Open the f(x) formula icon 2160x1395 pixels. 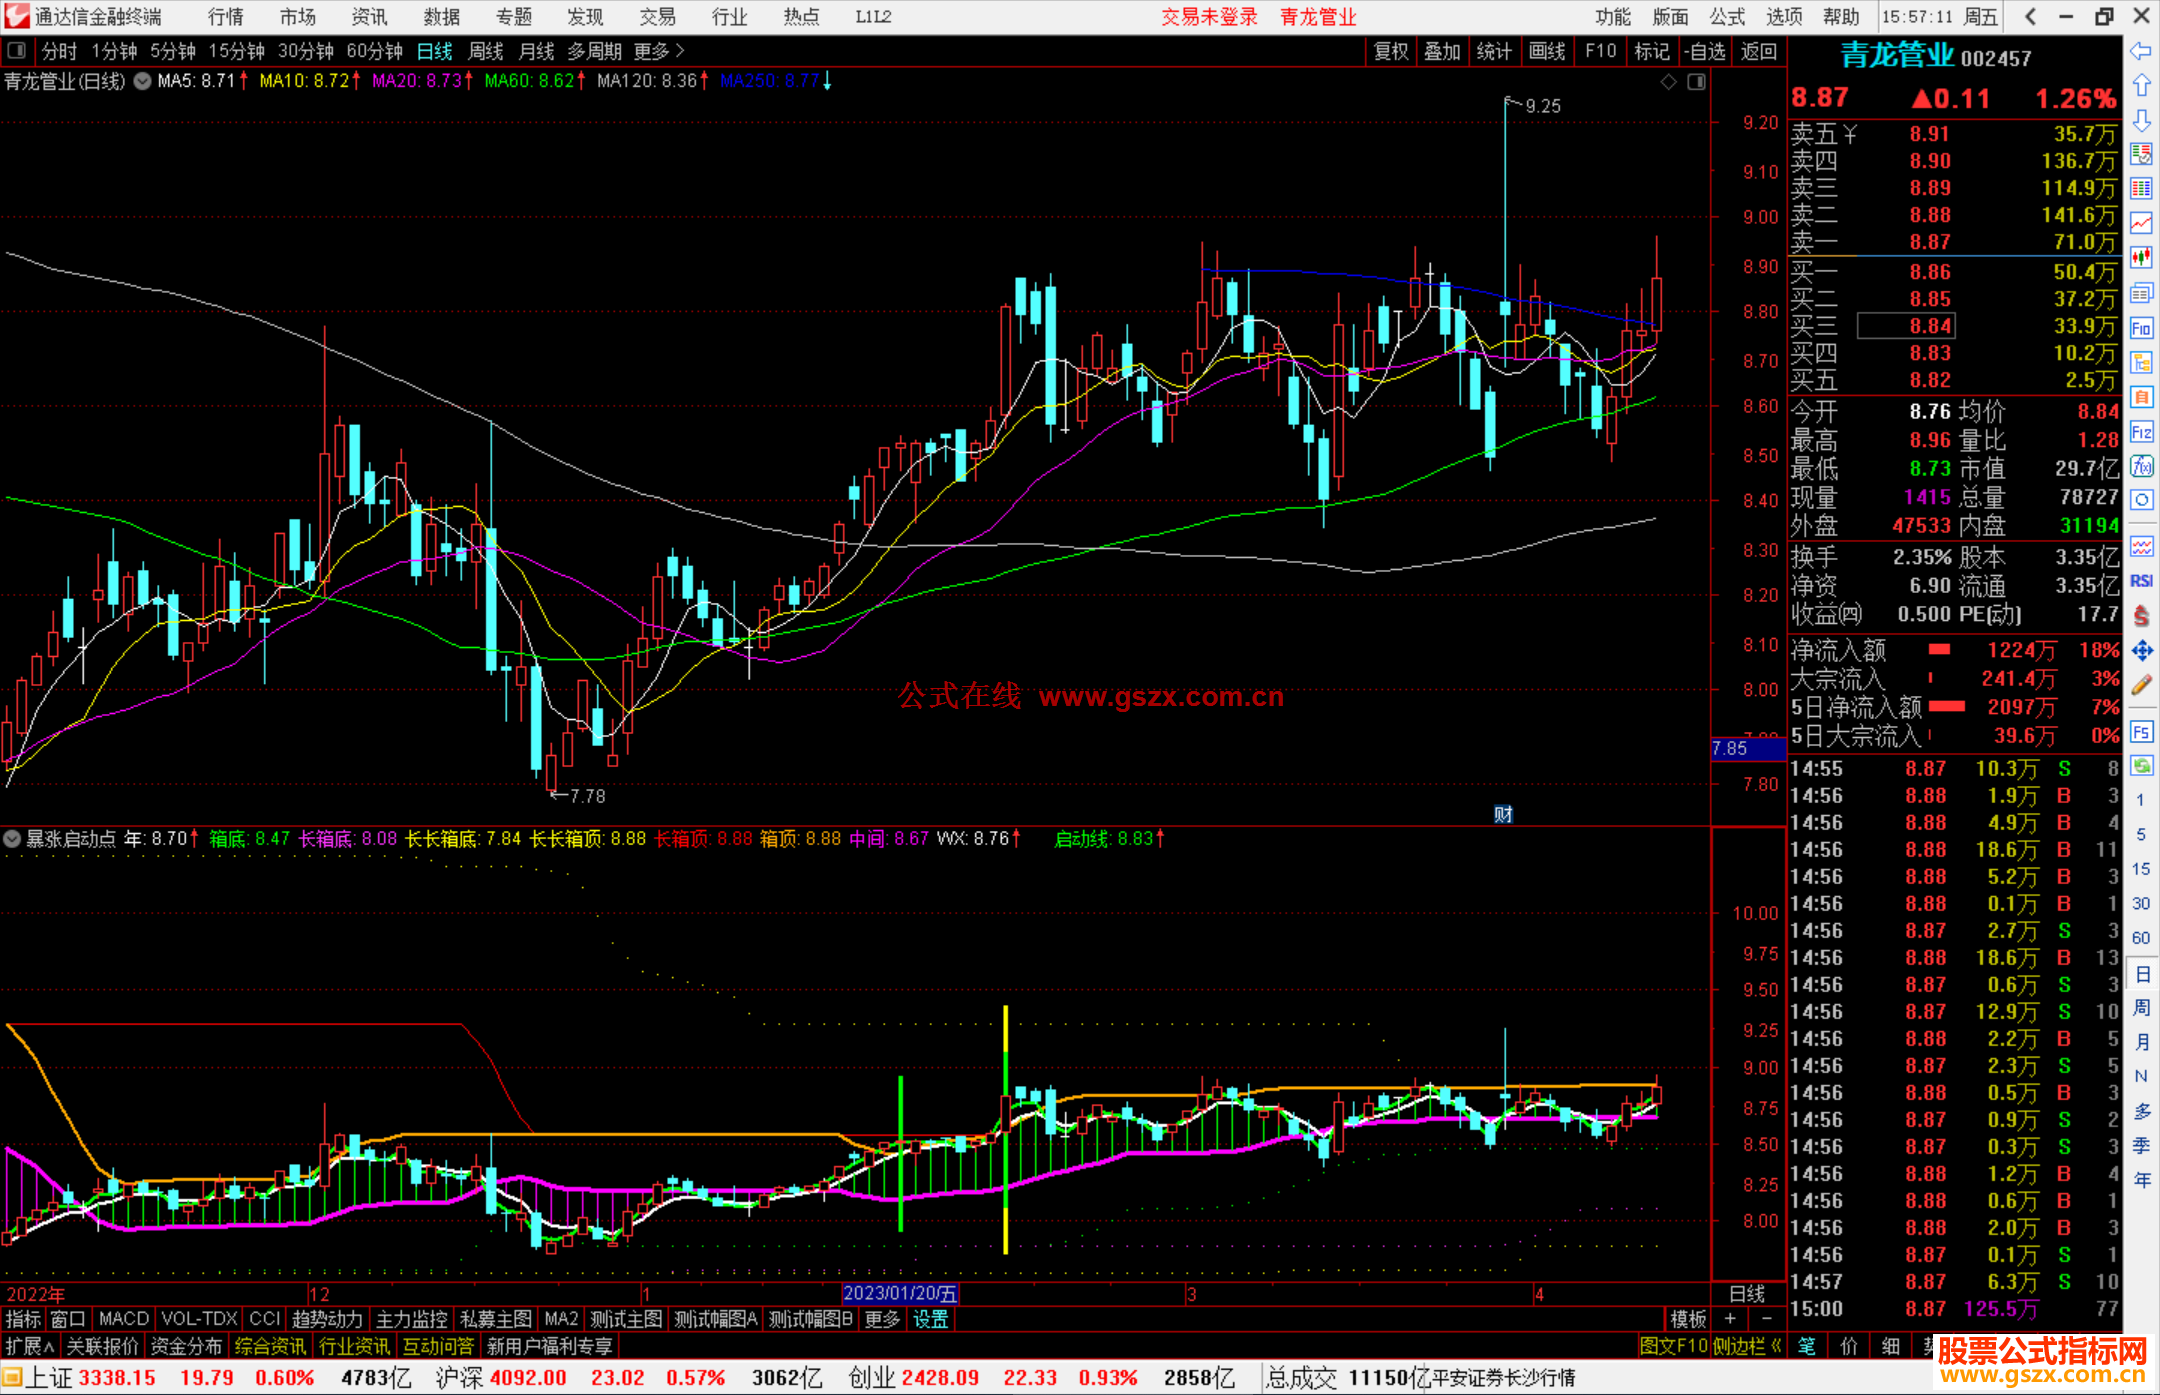coord(2141,466)
